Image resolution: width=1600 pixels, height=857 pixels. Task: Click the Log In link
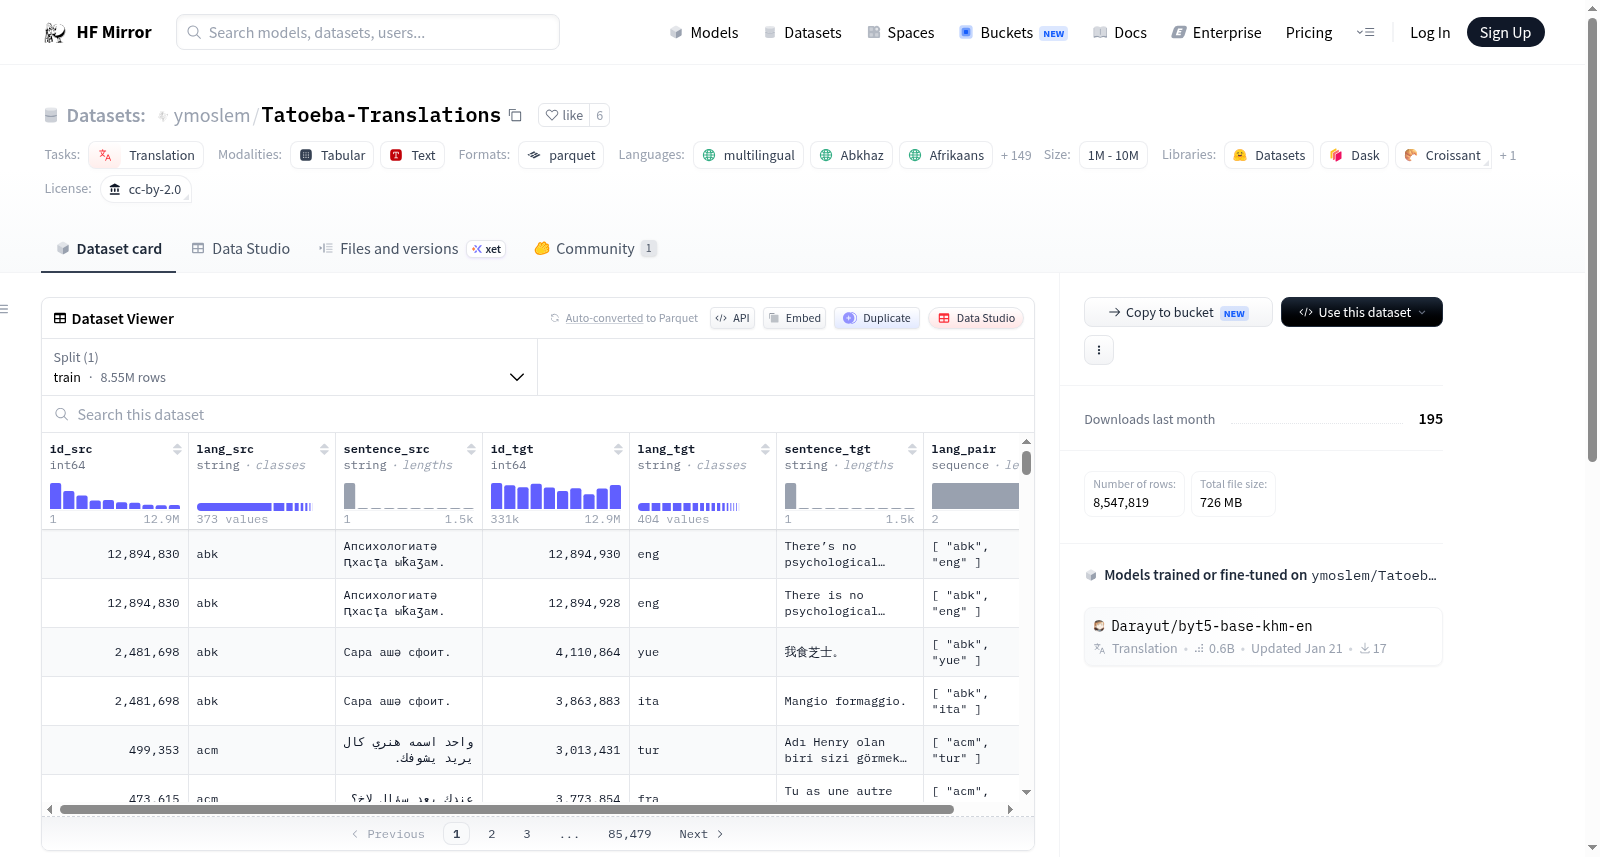point(1430,33)
